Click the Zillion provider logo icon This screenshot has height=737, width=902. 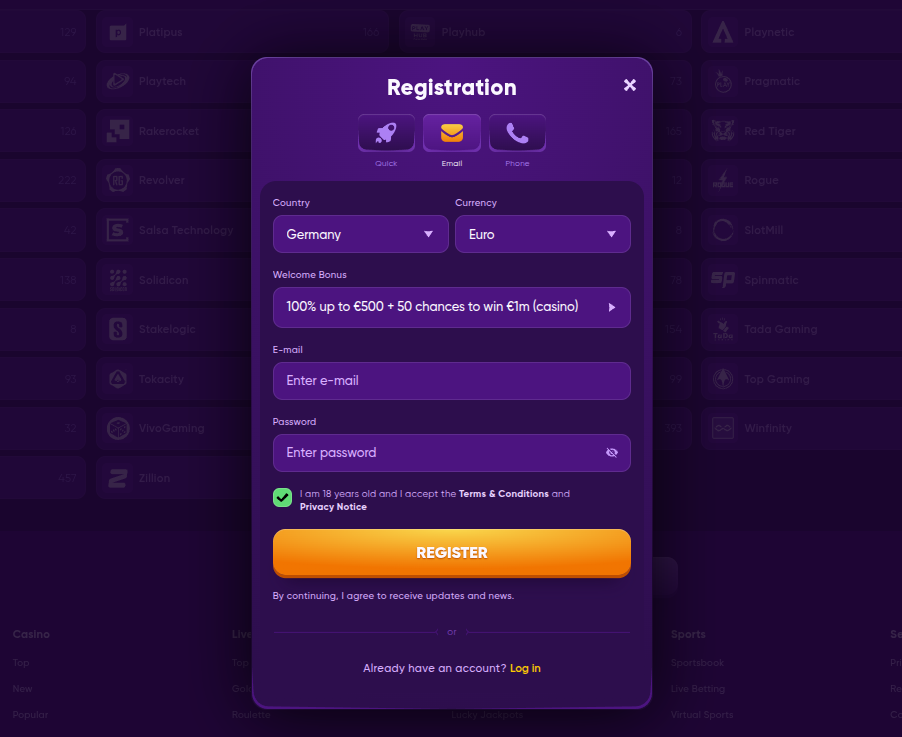pyautogui.click(x=118, y=478)
